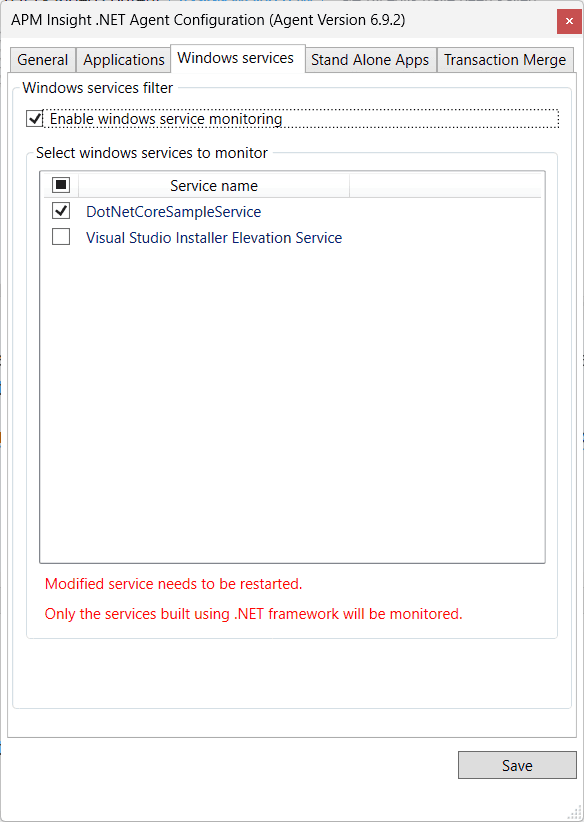Select the DotNetCoreSampleService row name
The width and height of the screenshot is (584, 822).
[x=174, y=212]
